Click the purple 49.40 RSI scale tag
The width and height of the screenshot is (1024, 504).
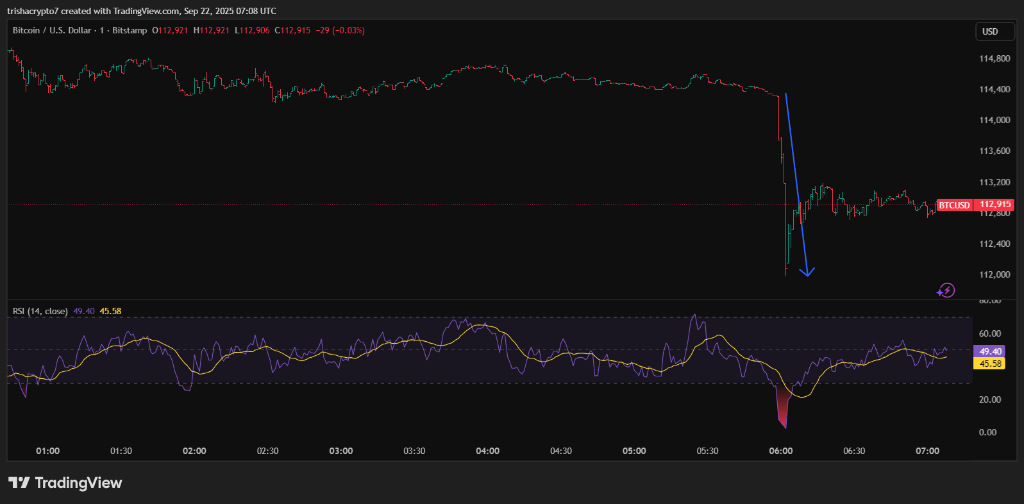(x=993, y=352)
